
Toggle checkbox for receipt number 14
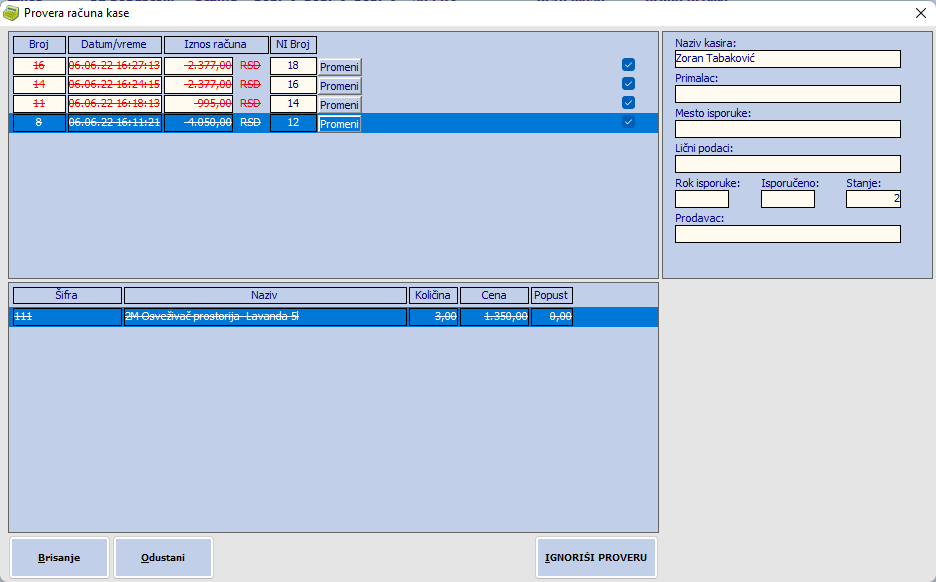(x=629, y=84)
